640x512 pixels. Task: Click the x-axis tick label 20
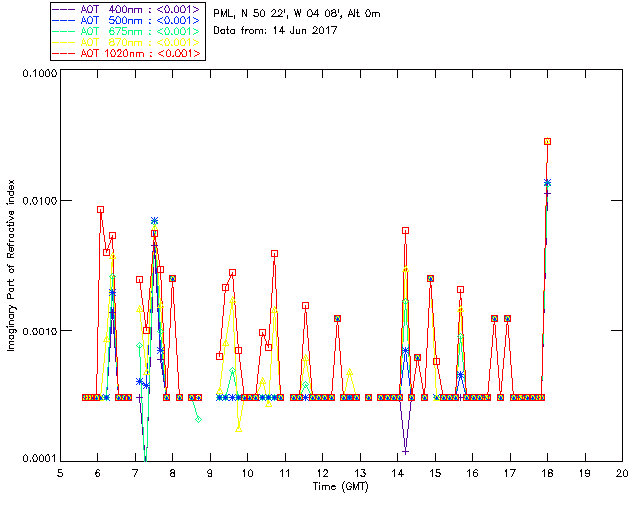[x=622, y=473]
